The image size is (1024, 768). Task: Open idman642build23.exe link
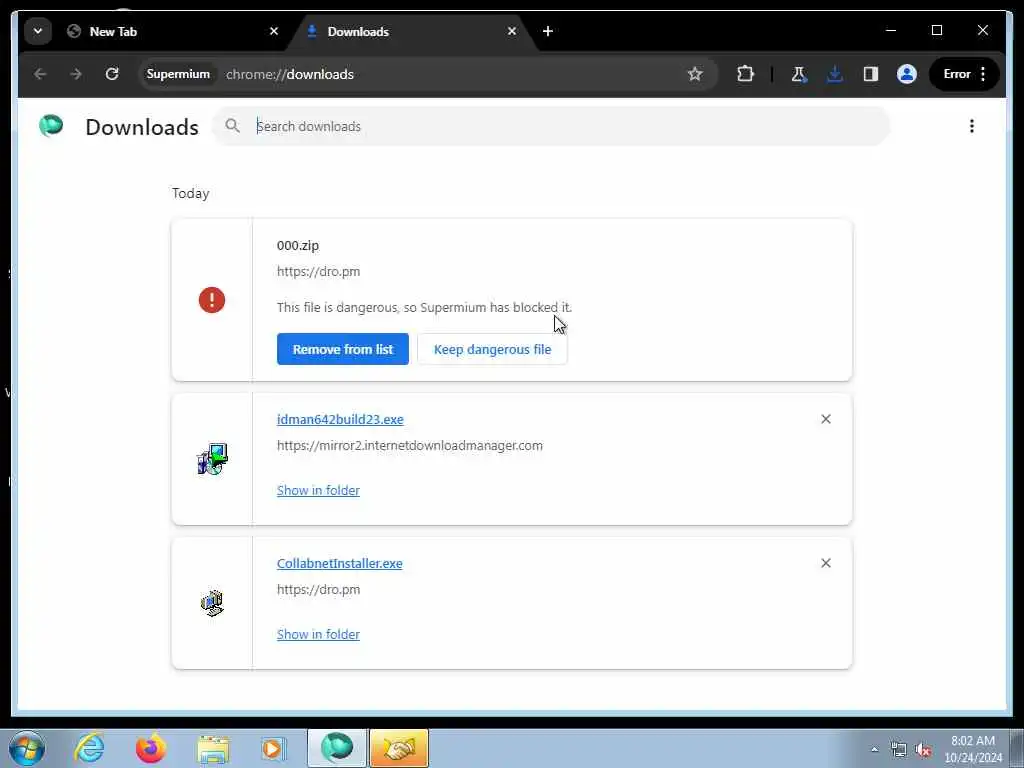(340, 419)
